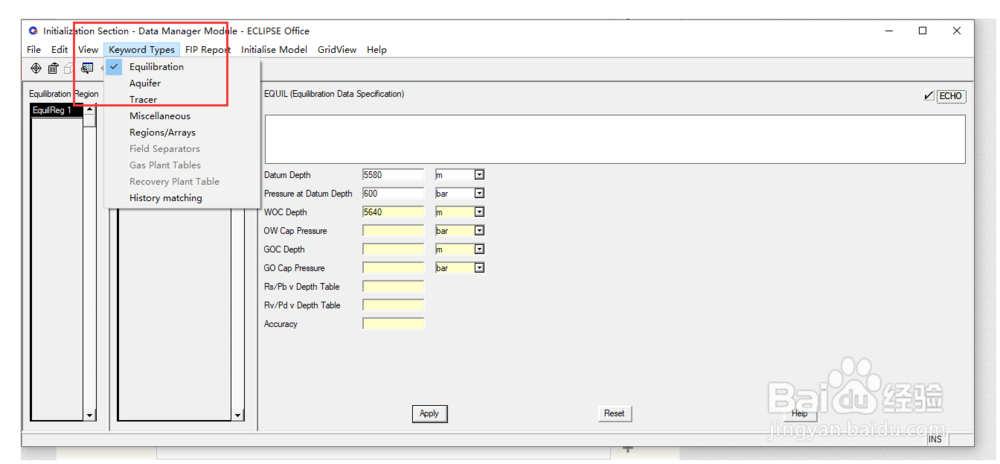The image size is (1000, 464).
Task: Open the Initialise Model menu
Action: click(274, 50)
